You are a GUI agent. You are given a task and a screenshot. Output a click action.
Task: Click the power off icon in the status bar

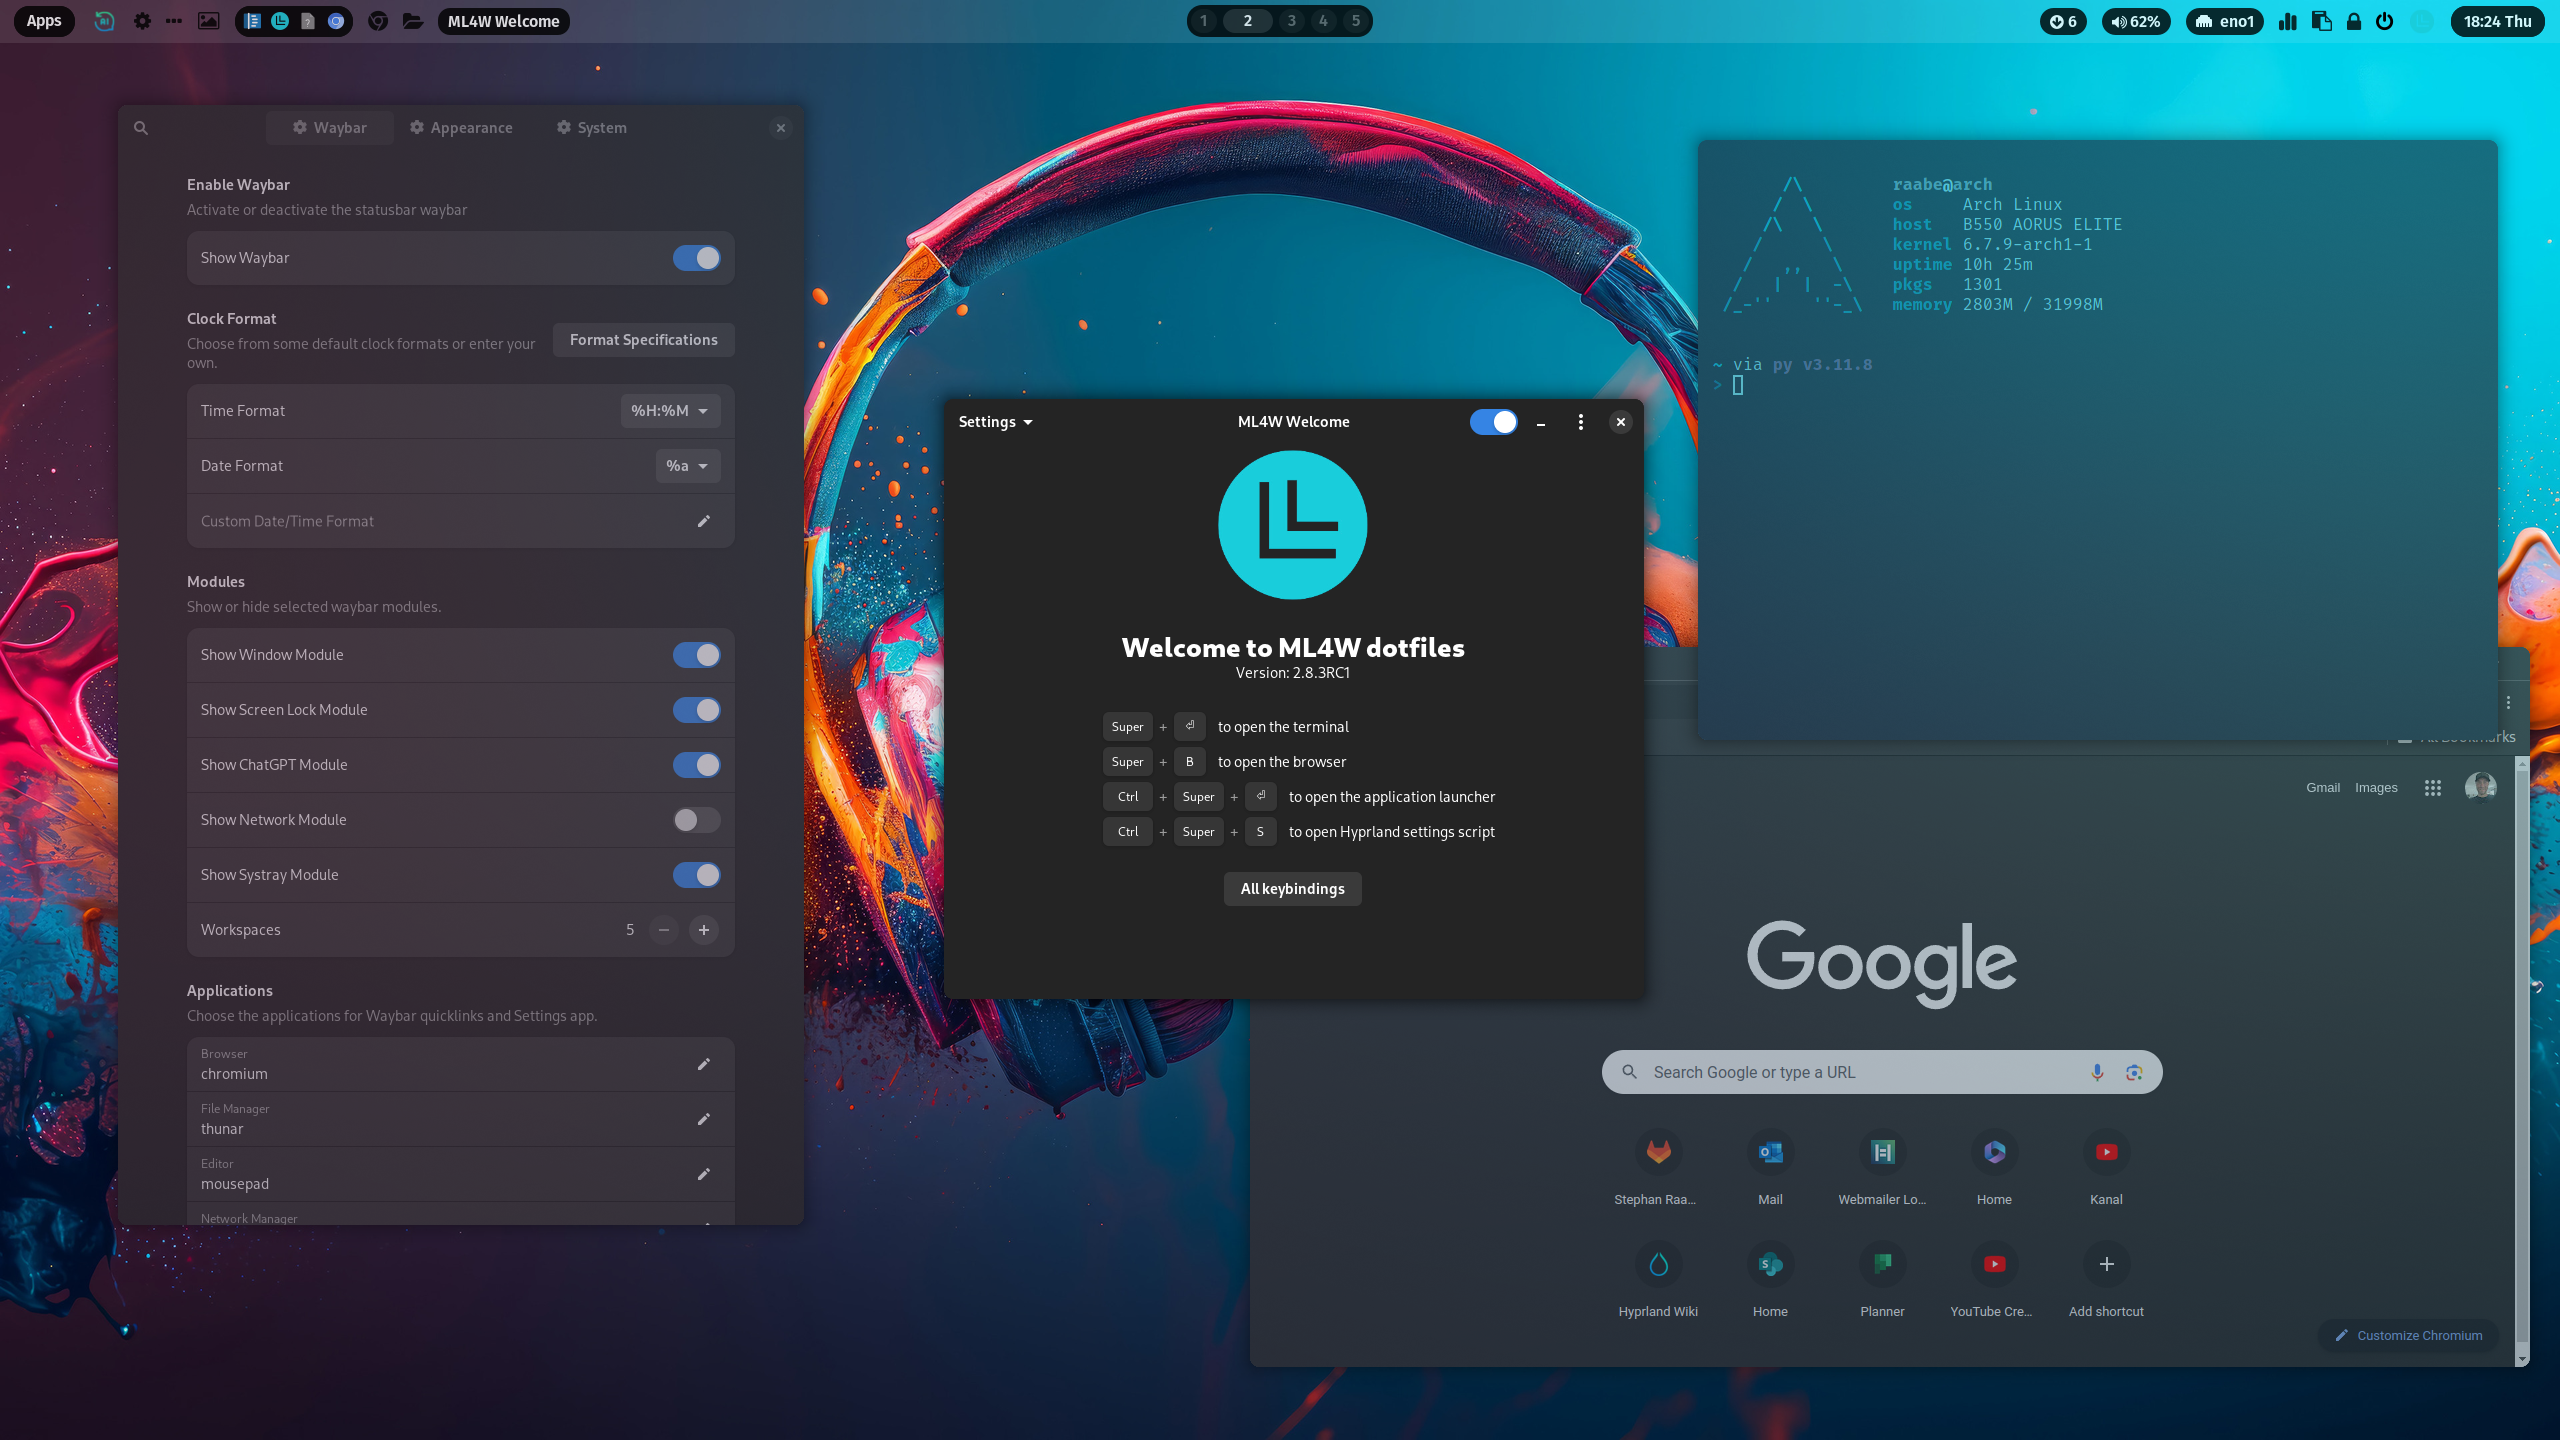[x=2385, y=22]
